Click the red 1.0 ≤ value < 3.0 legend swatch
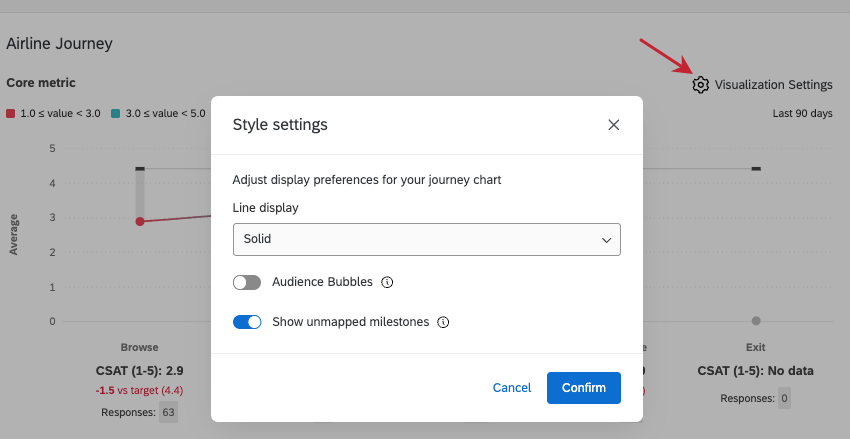Image resolution: width=850 pixels, height=439 pixels. [x=10, y=114]
